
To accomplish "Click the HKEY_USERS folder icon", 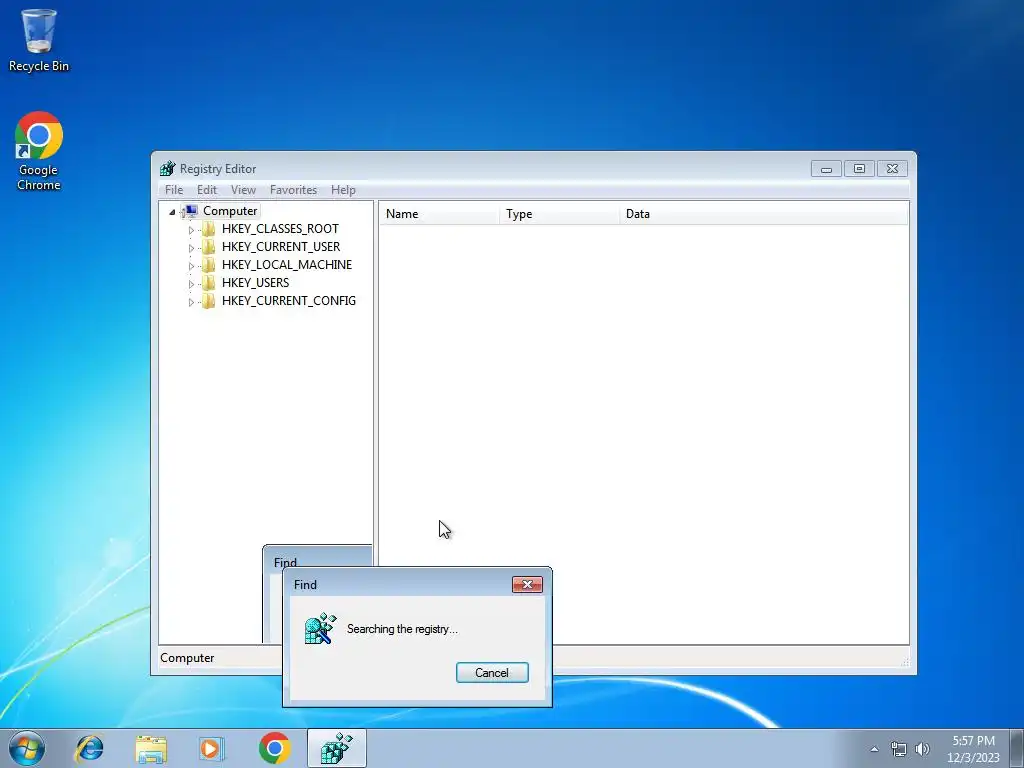I will point(208,283).
